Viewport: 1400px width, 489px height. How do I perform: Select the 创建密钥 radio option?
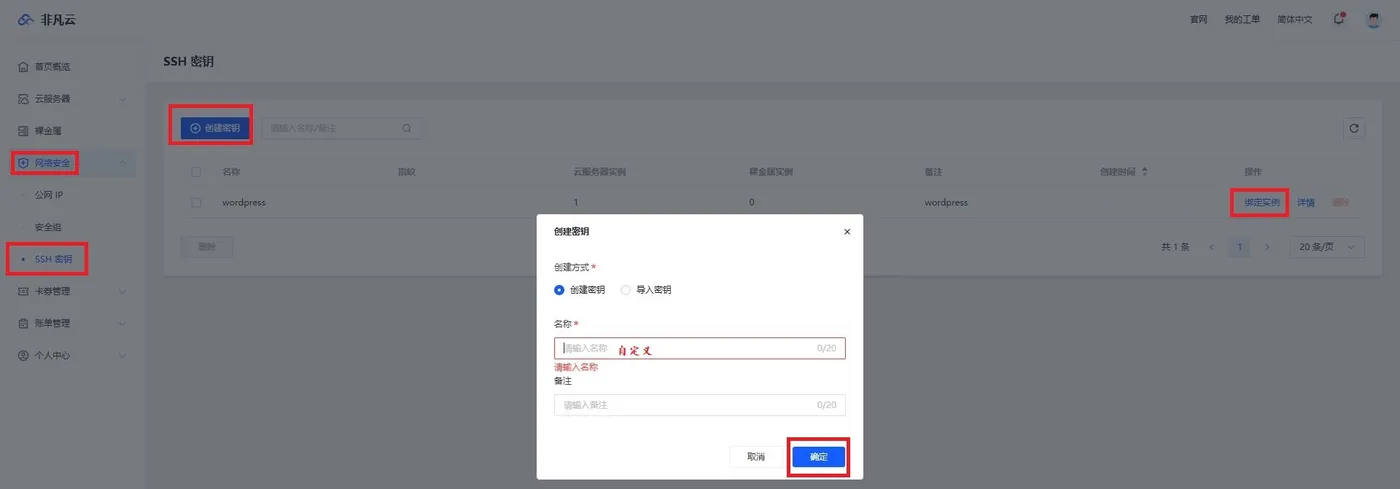point(559,290)
